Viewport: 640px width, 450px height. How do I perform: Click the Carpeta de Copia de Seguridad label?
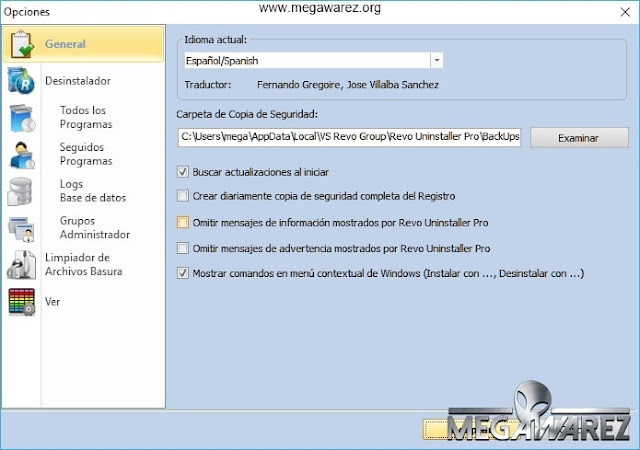tap(247, 114)
